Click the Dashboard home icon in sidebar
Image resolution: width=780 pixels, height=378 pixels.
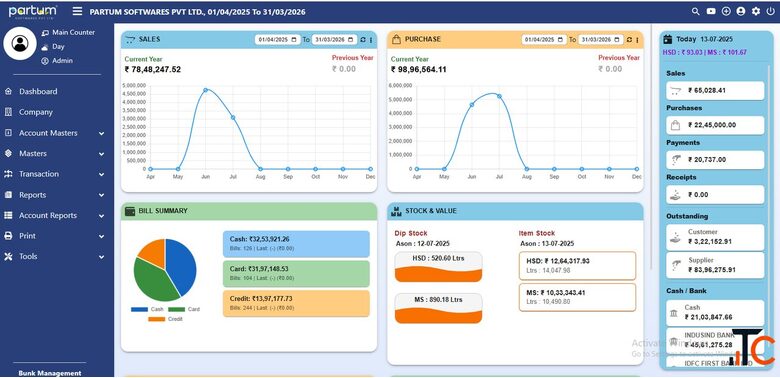click(x=8, y=92)
